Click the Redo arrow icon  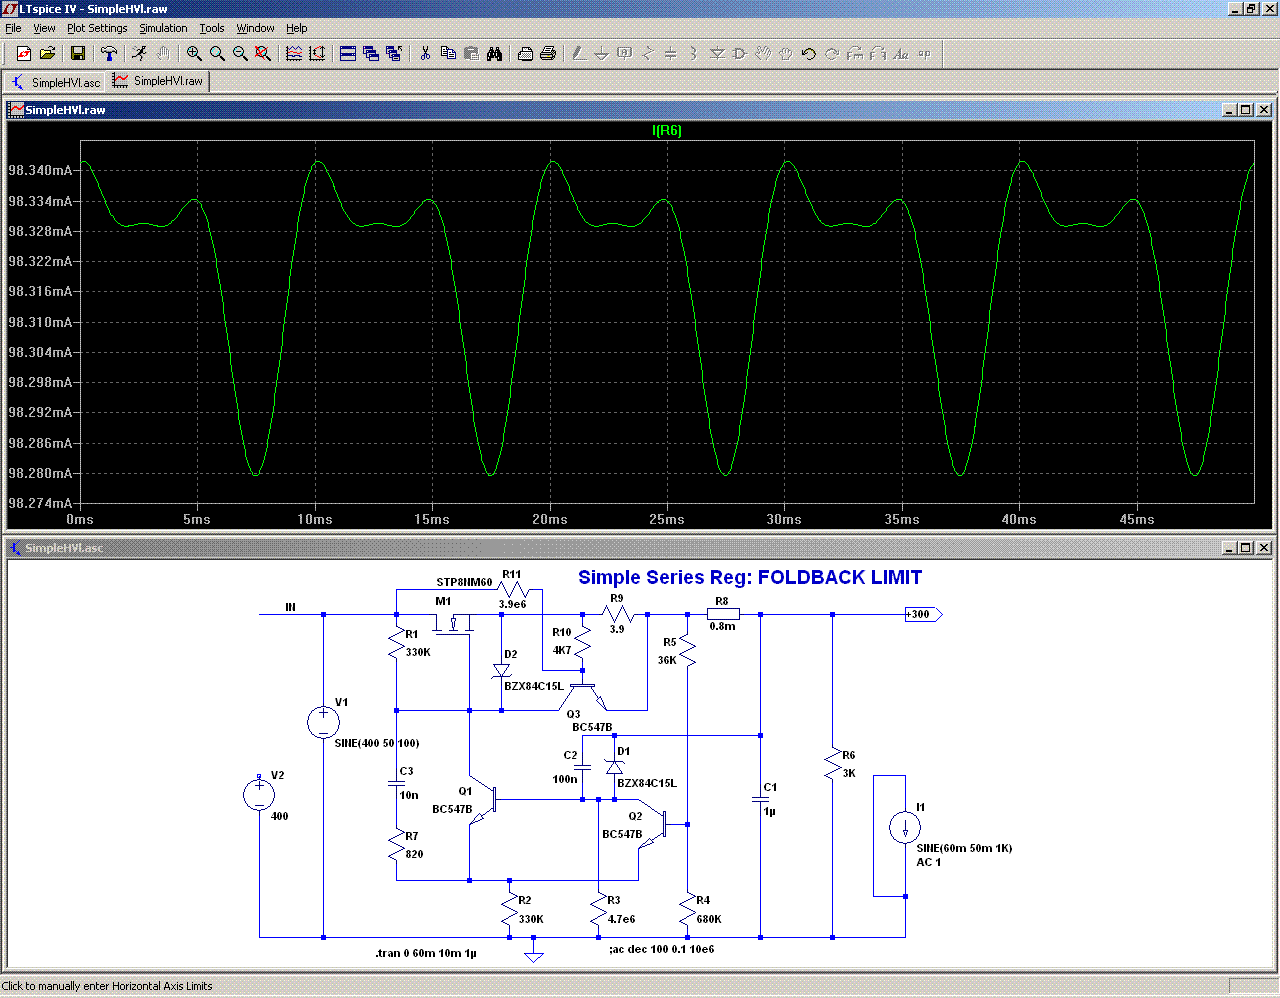tap(832, 53)
